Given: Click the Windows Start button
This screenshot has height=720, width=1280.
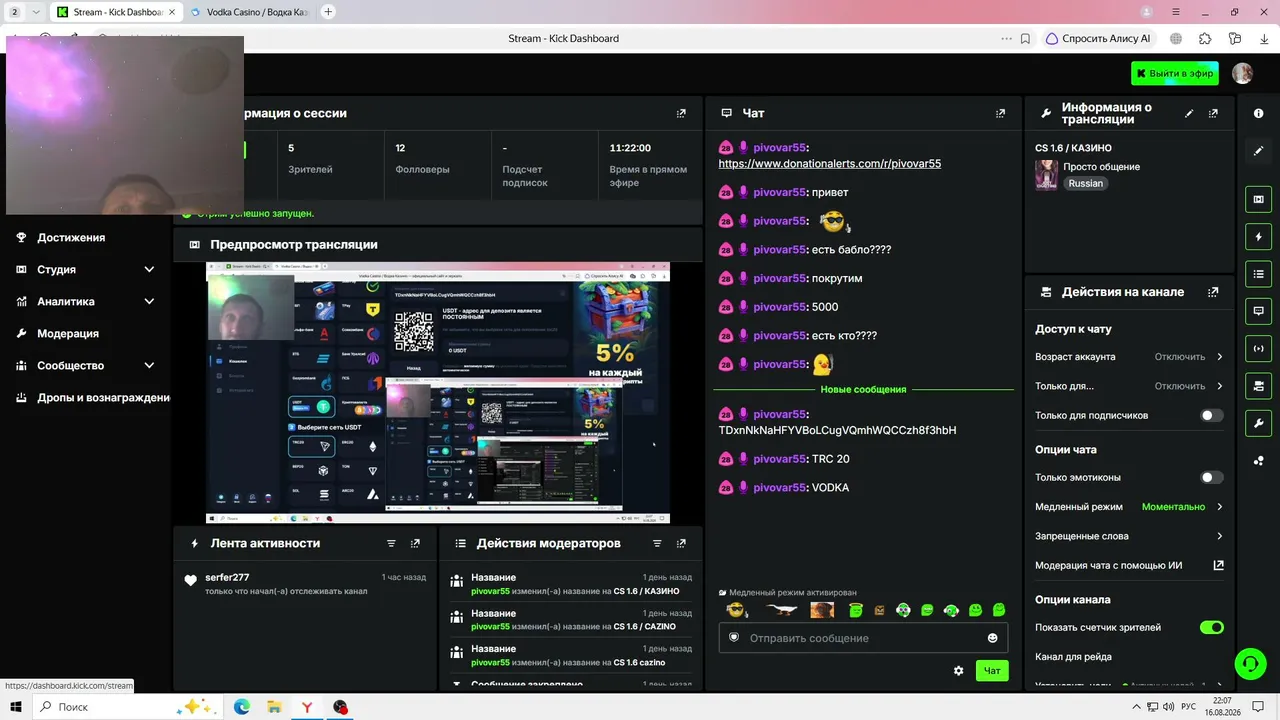Looking at the screenshot, I should (16, 707).
